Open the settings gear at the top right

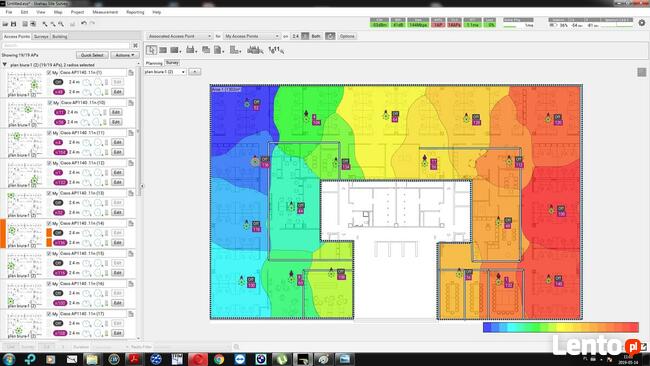tap(642, 23)
